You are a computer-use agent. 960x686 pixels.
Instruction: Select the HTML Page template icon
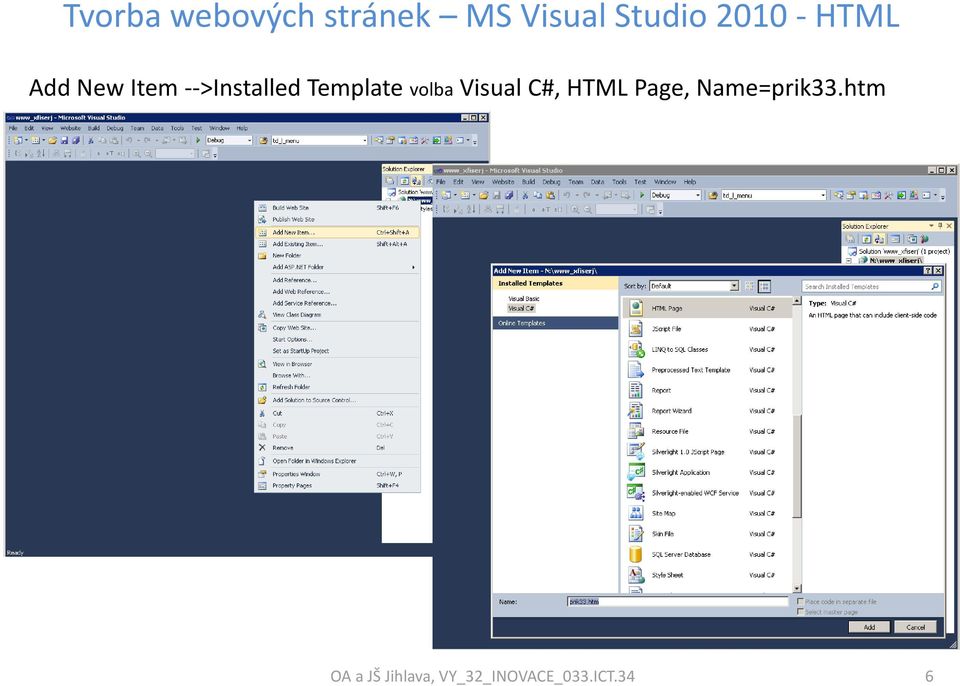click(x=636, y=308)
